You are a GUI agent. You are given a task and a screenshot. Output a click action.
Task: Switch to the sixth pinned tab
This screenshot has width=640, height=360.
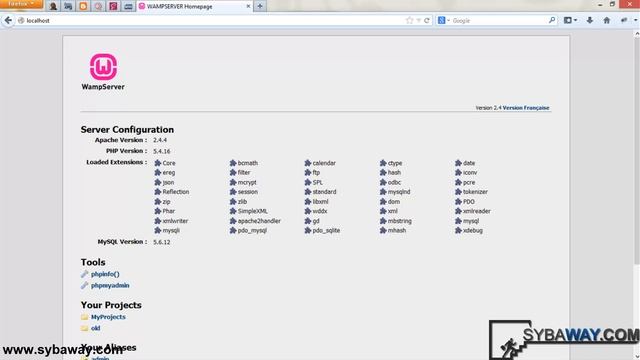(x=128, y=6)
